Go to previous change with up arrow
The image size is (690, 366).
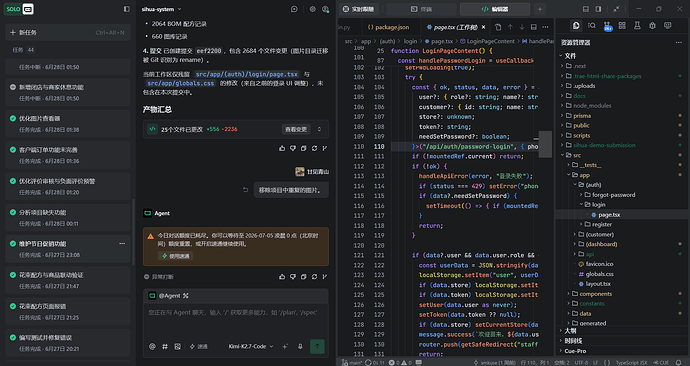point(510,27)
